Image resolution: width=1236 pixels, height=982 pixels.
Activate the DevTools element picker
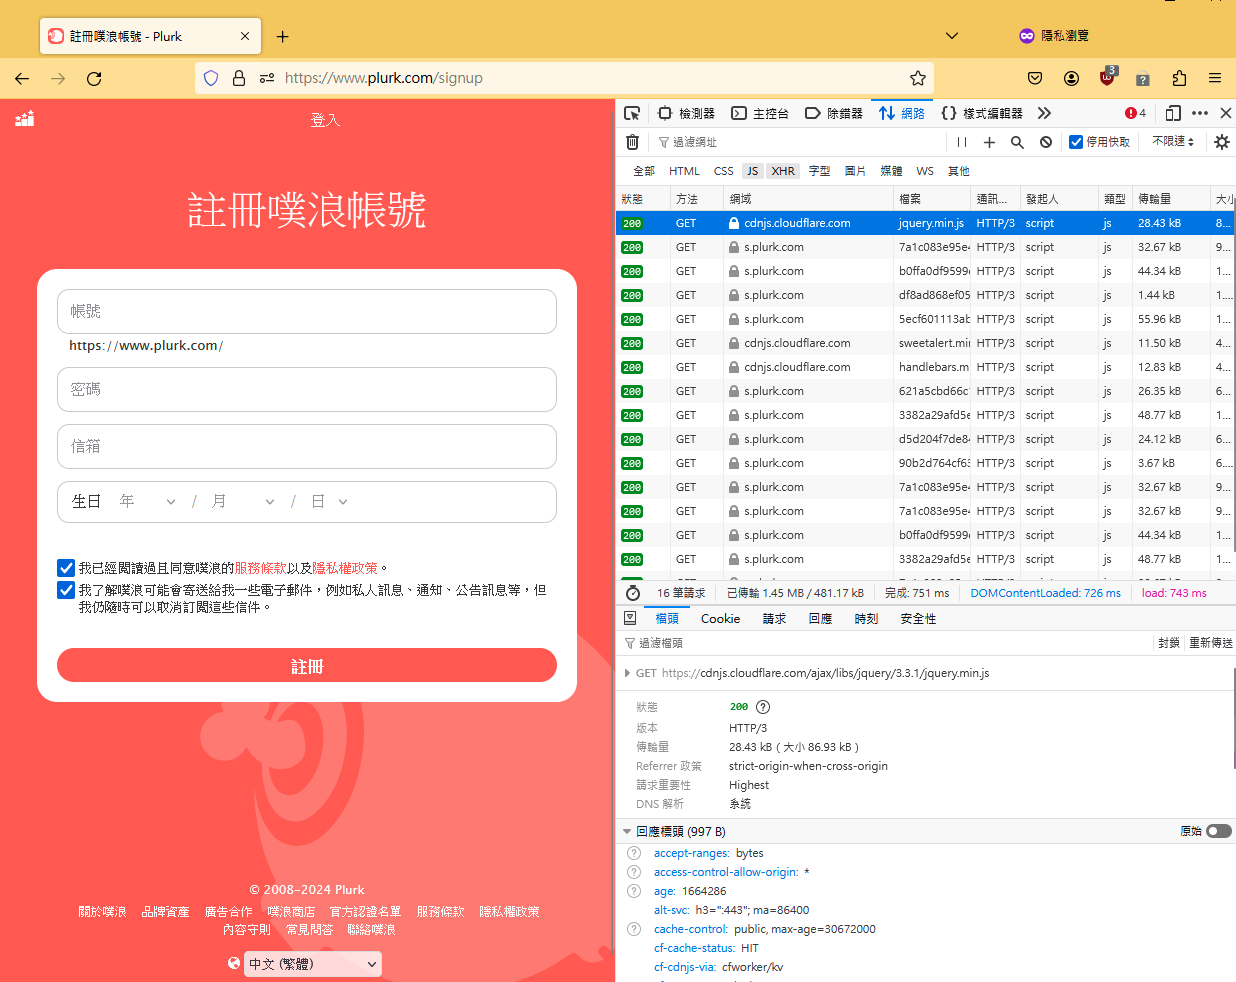click(632, 113)
